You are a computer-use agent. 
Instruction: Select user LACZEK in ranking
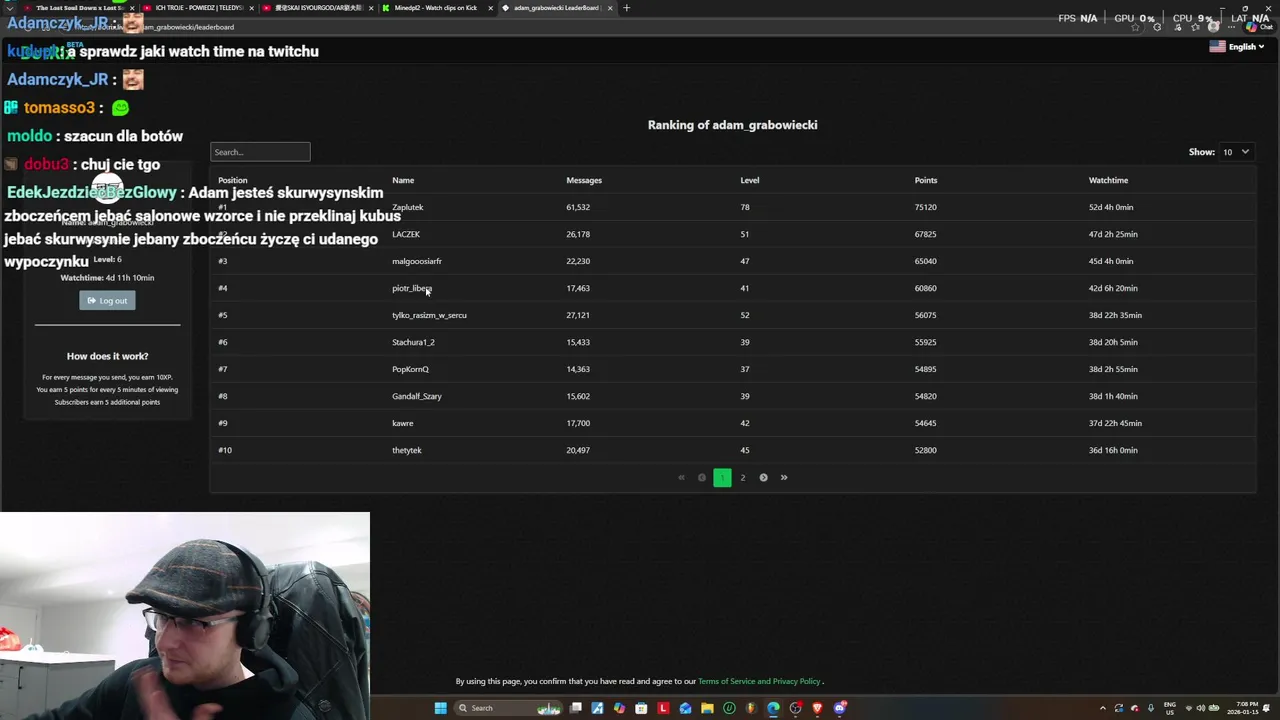pyautogui.click(x=406, y=234)
